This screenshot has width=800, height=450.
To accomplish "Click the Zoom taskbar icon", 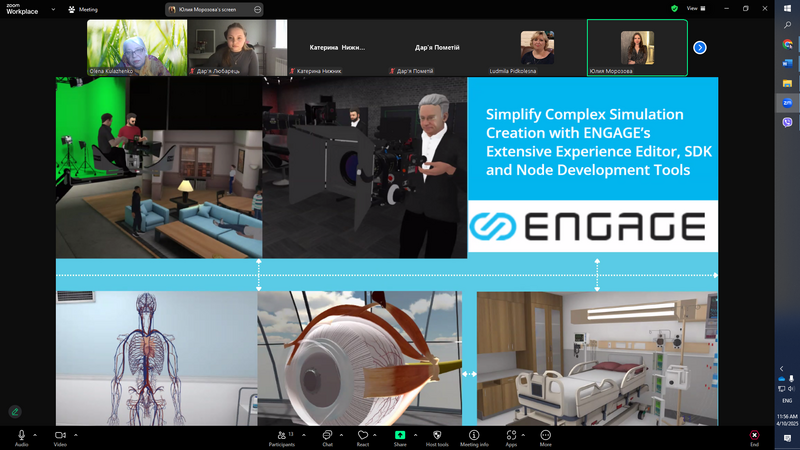I will tap(787, 103).
